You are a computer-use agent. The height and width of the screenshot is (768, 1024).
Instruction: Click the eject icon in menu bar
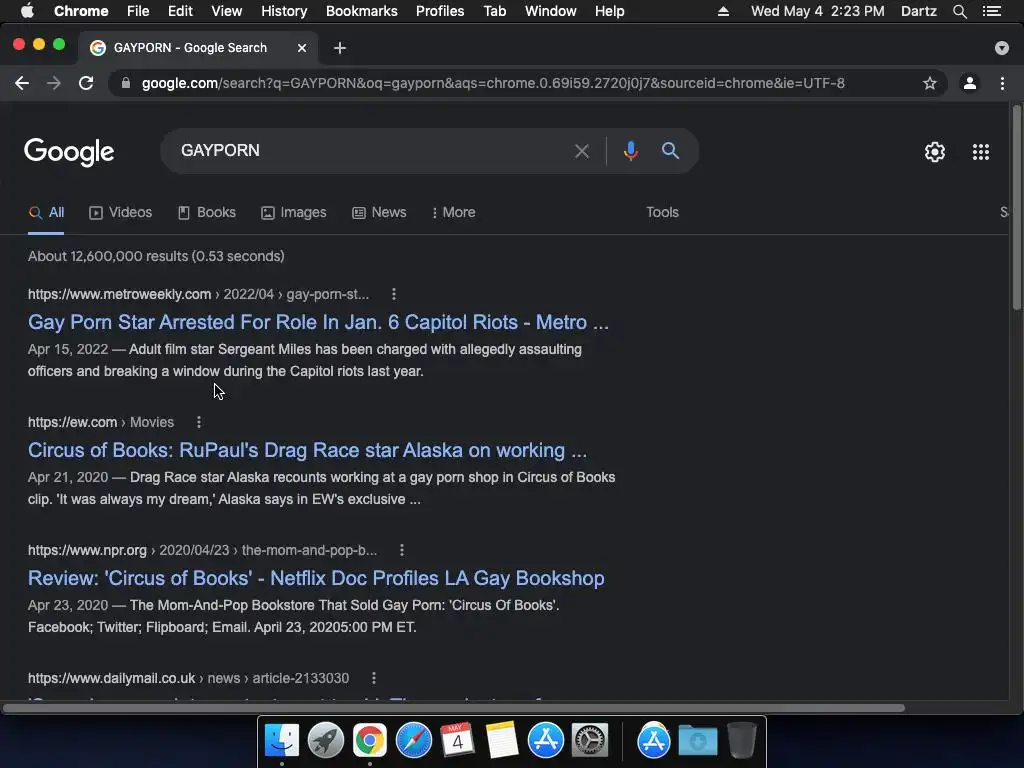tap(723, 11)
